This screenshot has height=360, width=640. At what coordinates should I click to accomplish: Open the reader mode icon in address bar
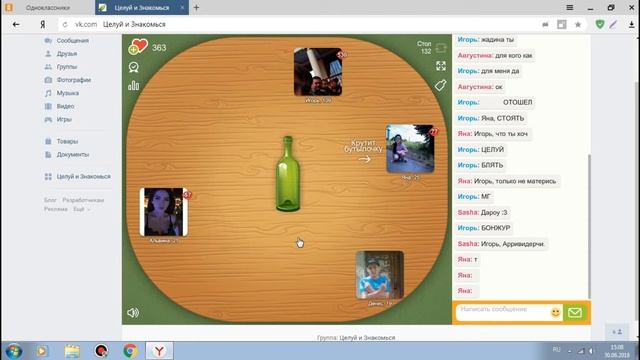click(x=562, y=24)
